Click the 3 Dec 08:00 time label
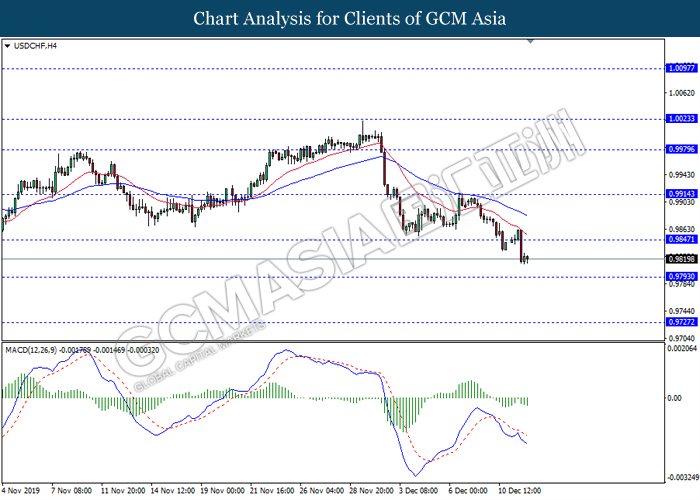The height and width of the screenshot is (500, 700). [x=419, y=491]
